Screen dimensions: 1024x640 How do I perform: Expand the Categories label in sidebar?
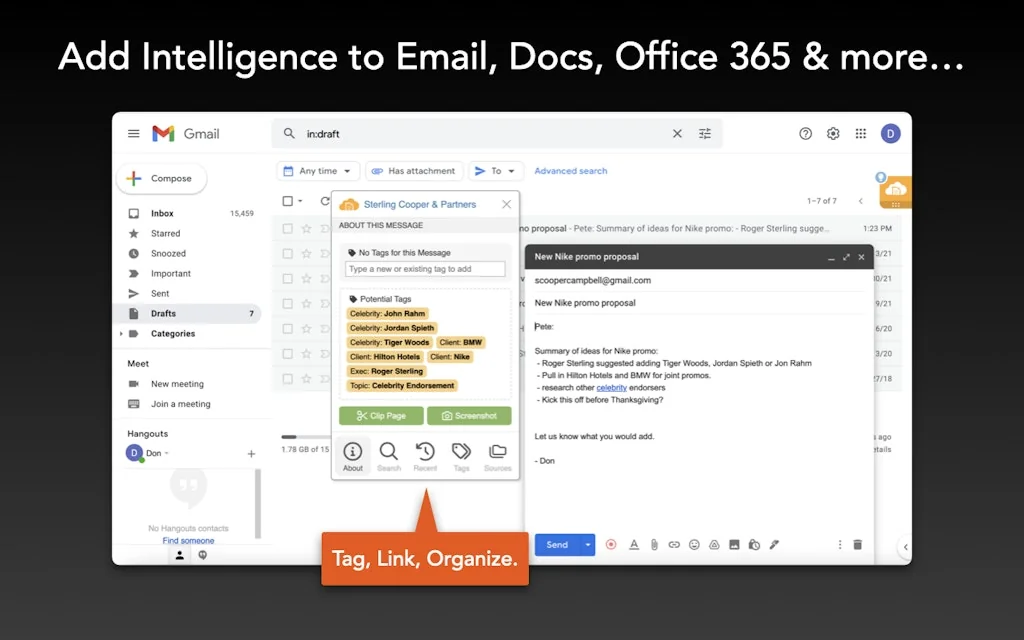point(121,334)
